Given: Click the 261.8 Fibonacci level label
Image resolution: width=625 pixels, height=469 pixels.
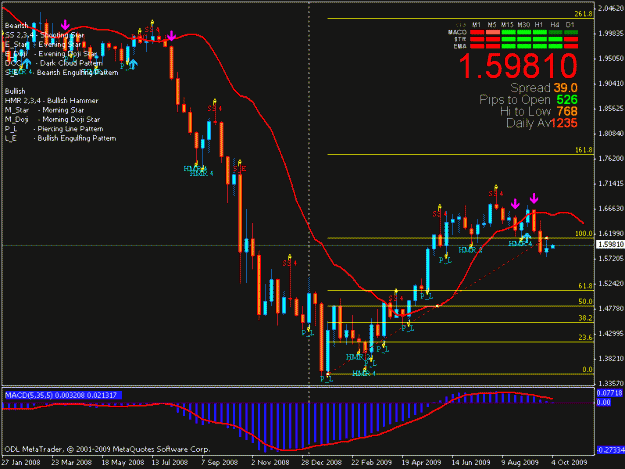Looking at the screenshot, I should [x=584, y=14].
